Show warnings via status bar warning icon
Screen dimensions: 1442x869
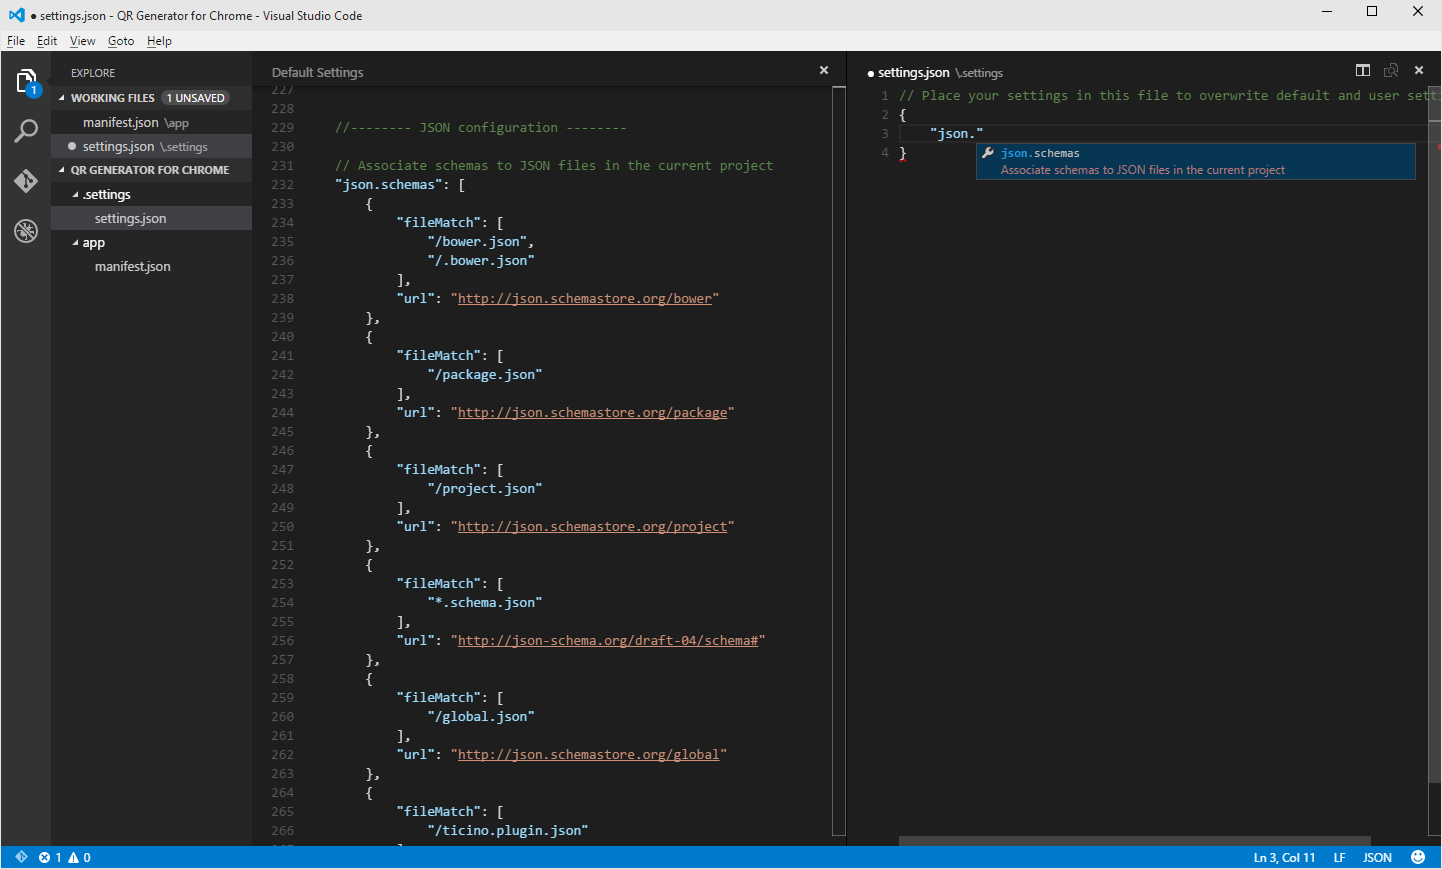pos(73,857)
